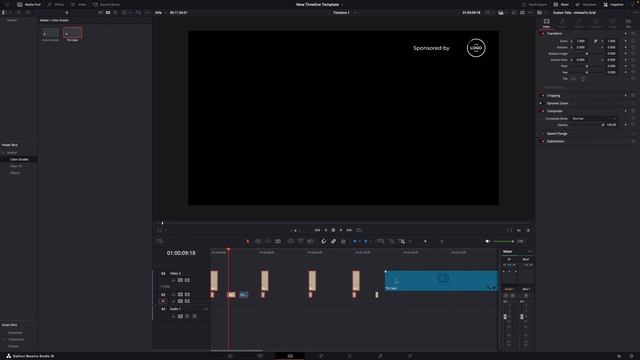Toggle the Stabilization enable switch
The image size is (640, 360).
point(542,141)
